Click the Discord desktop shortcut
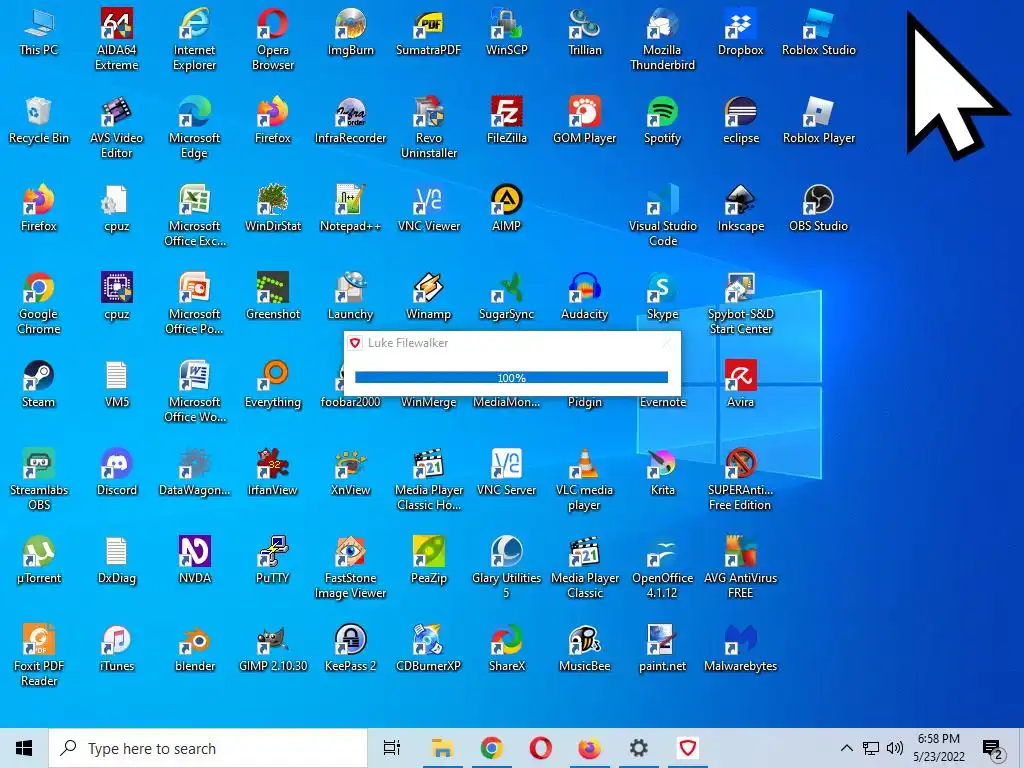Screen dimensions: 1024x768 [x=116, y=473]
